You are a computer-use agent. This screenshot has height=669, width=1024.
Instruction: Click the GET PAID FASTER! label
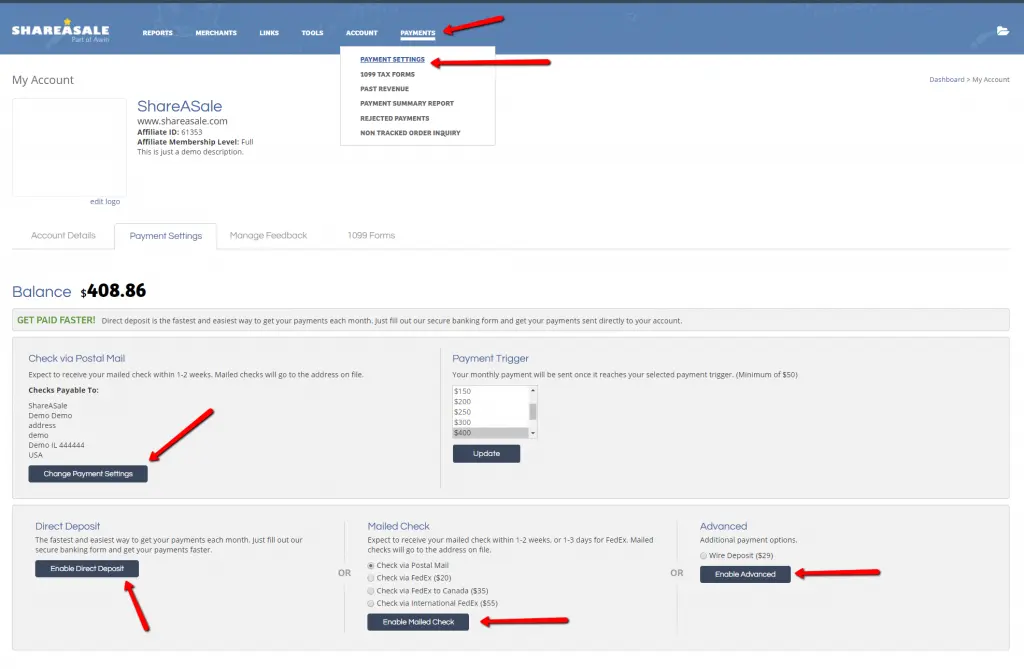[56, 320]
